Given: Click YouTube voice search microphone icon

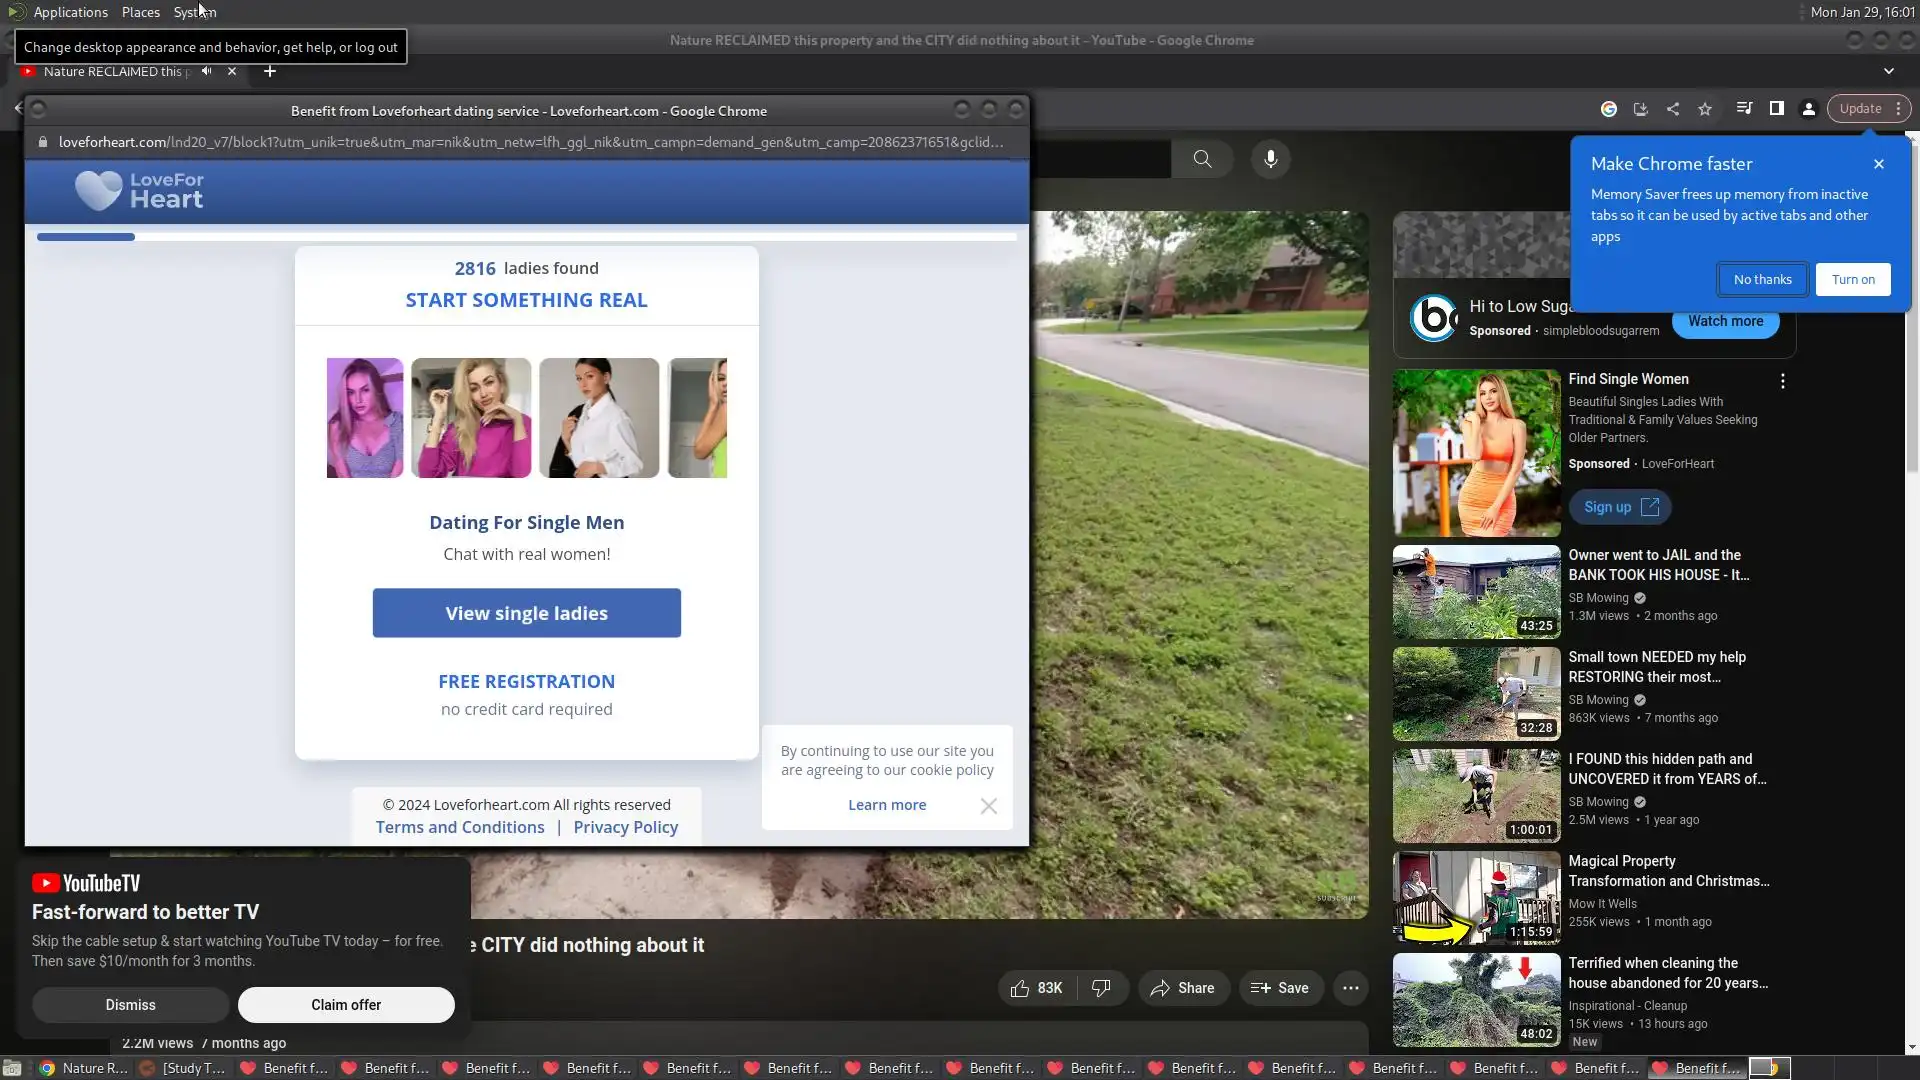Looking at the screenshot, I should pyautogui.click(x=1270, y=159).
